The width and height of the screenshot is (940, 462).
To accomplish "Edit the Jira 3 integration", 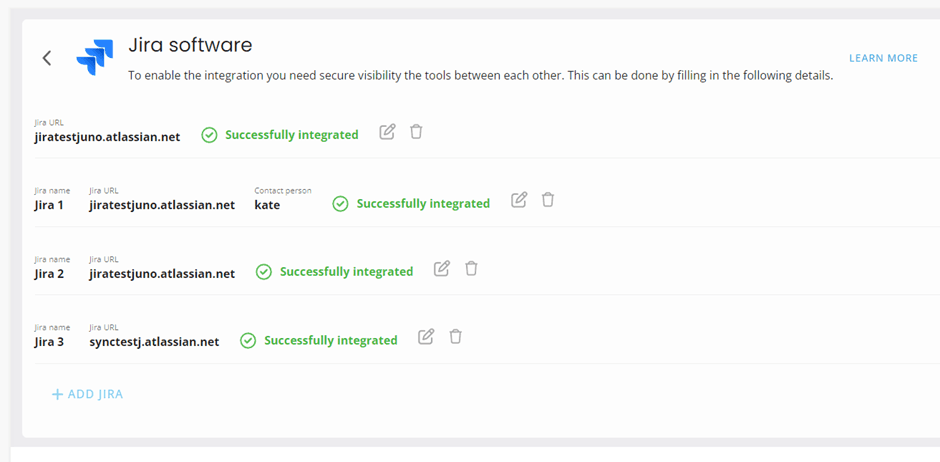I will coord(426,337).
